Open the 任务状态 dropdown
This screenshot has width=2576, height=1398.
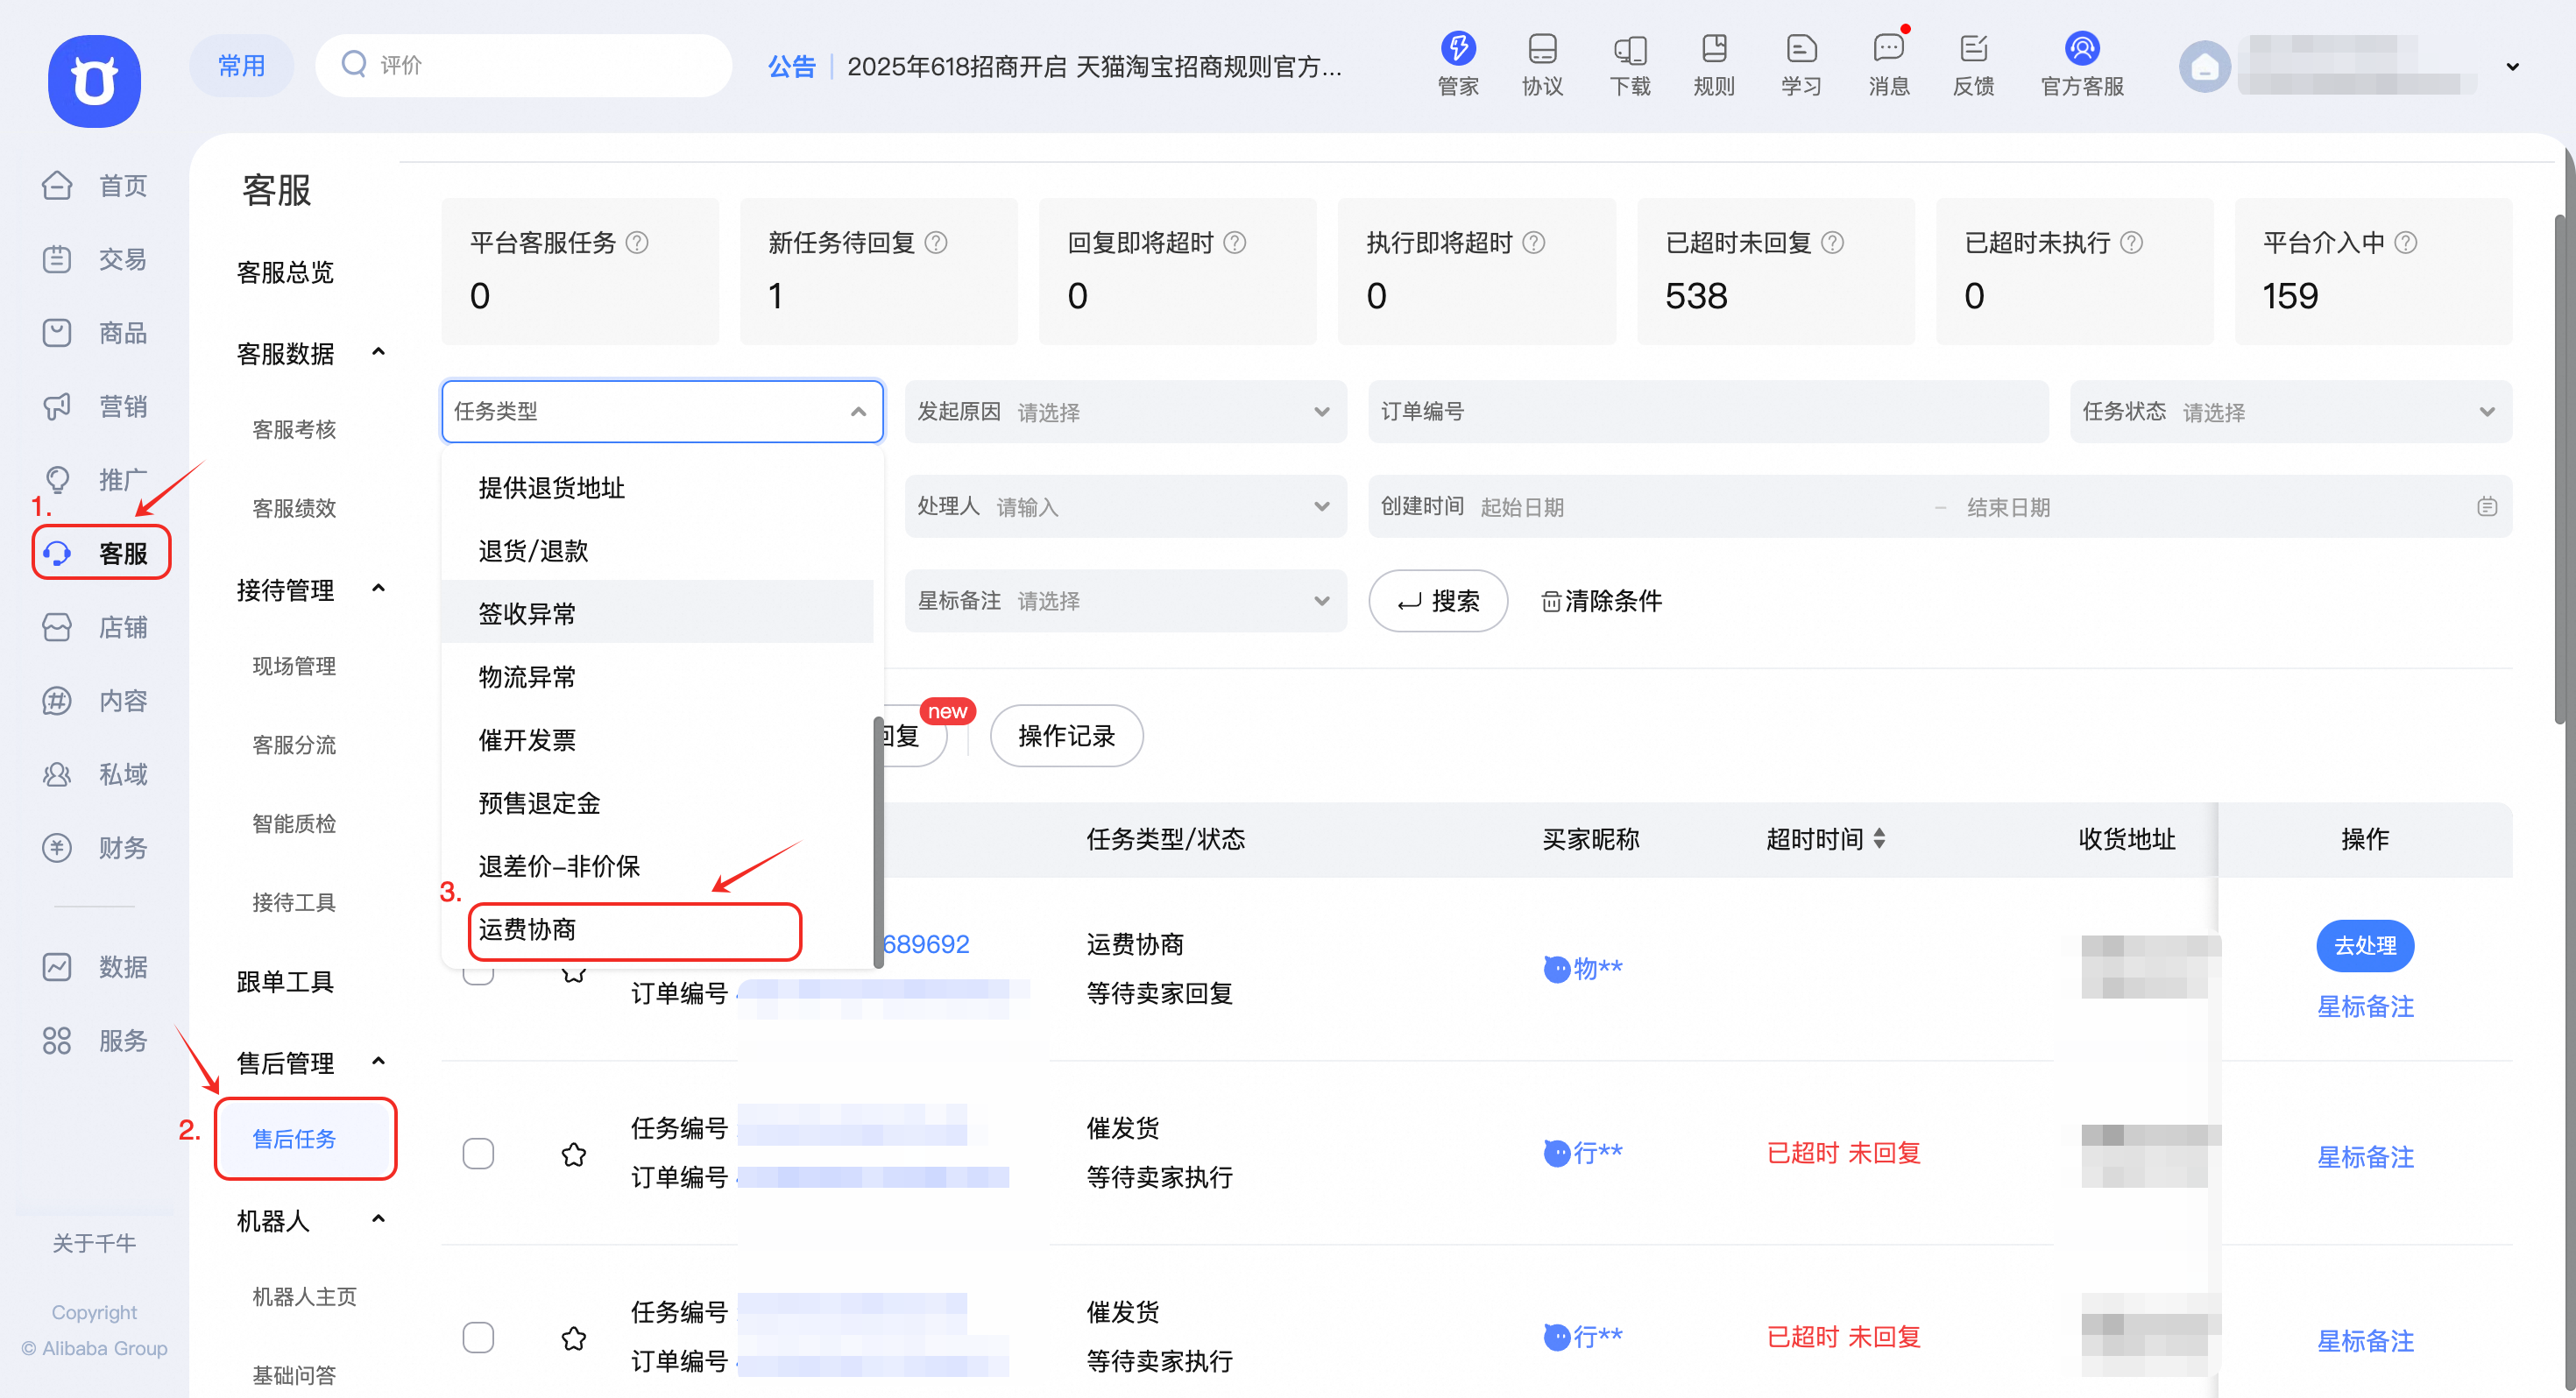click(2290, 411)
